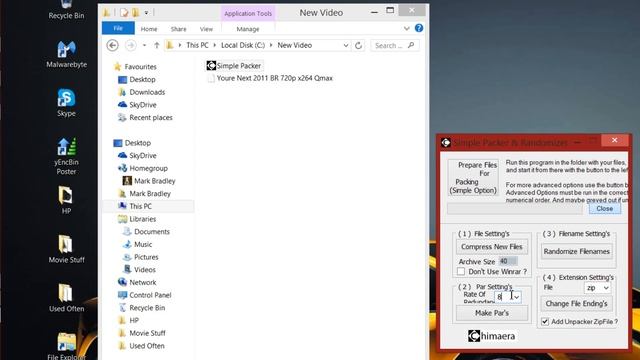The width and height of the screenshot is (640, 360).
Task: Open recent locations dropdown arrow
Action: (x=144, y=45)
